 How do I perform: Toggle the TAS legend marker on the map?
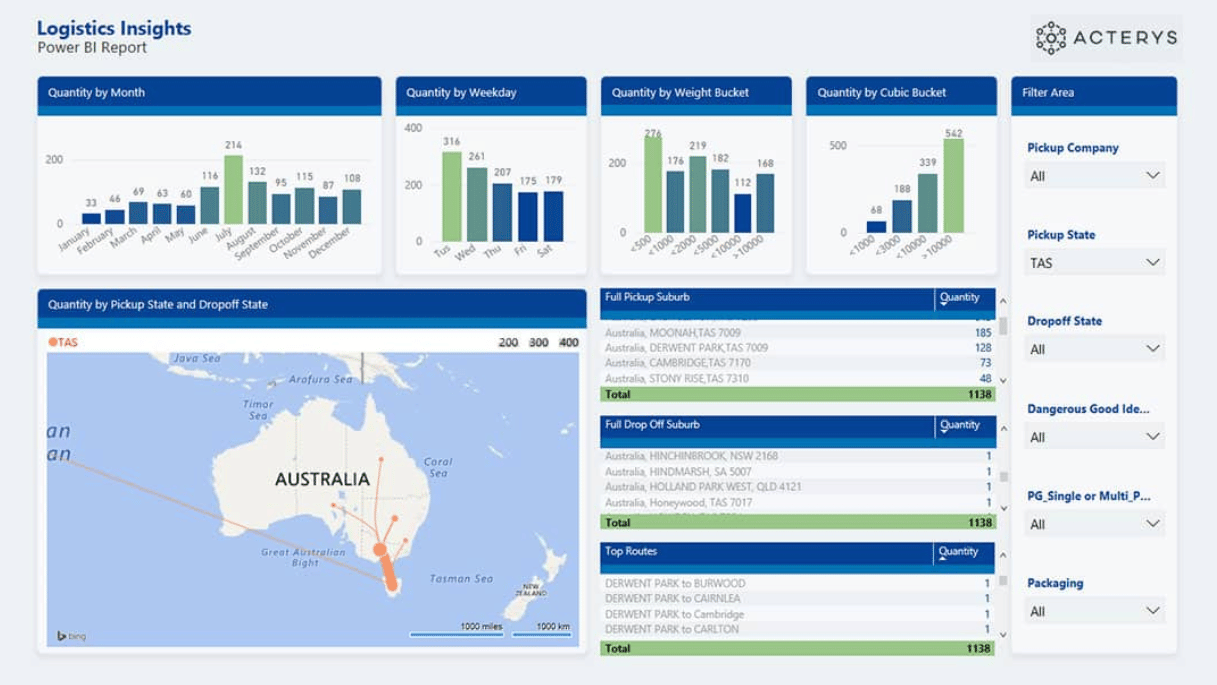64,340
